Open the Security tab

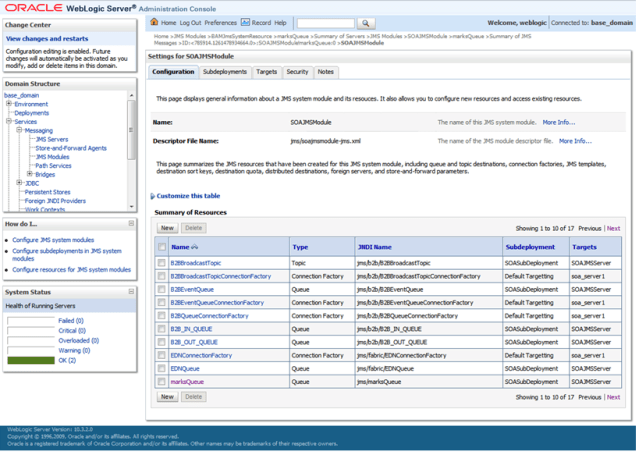click(297, 72)
